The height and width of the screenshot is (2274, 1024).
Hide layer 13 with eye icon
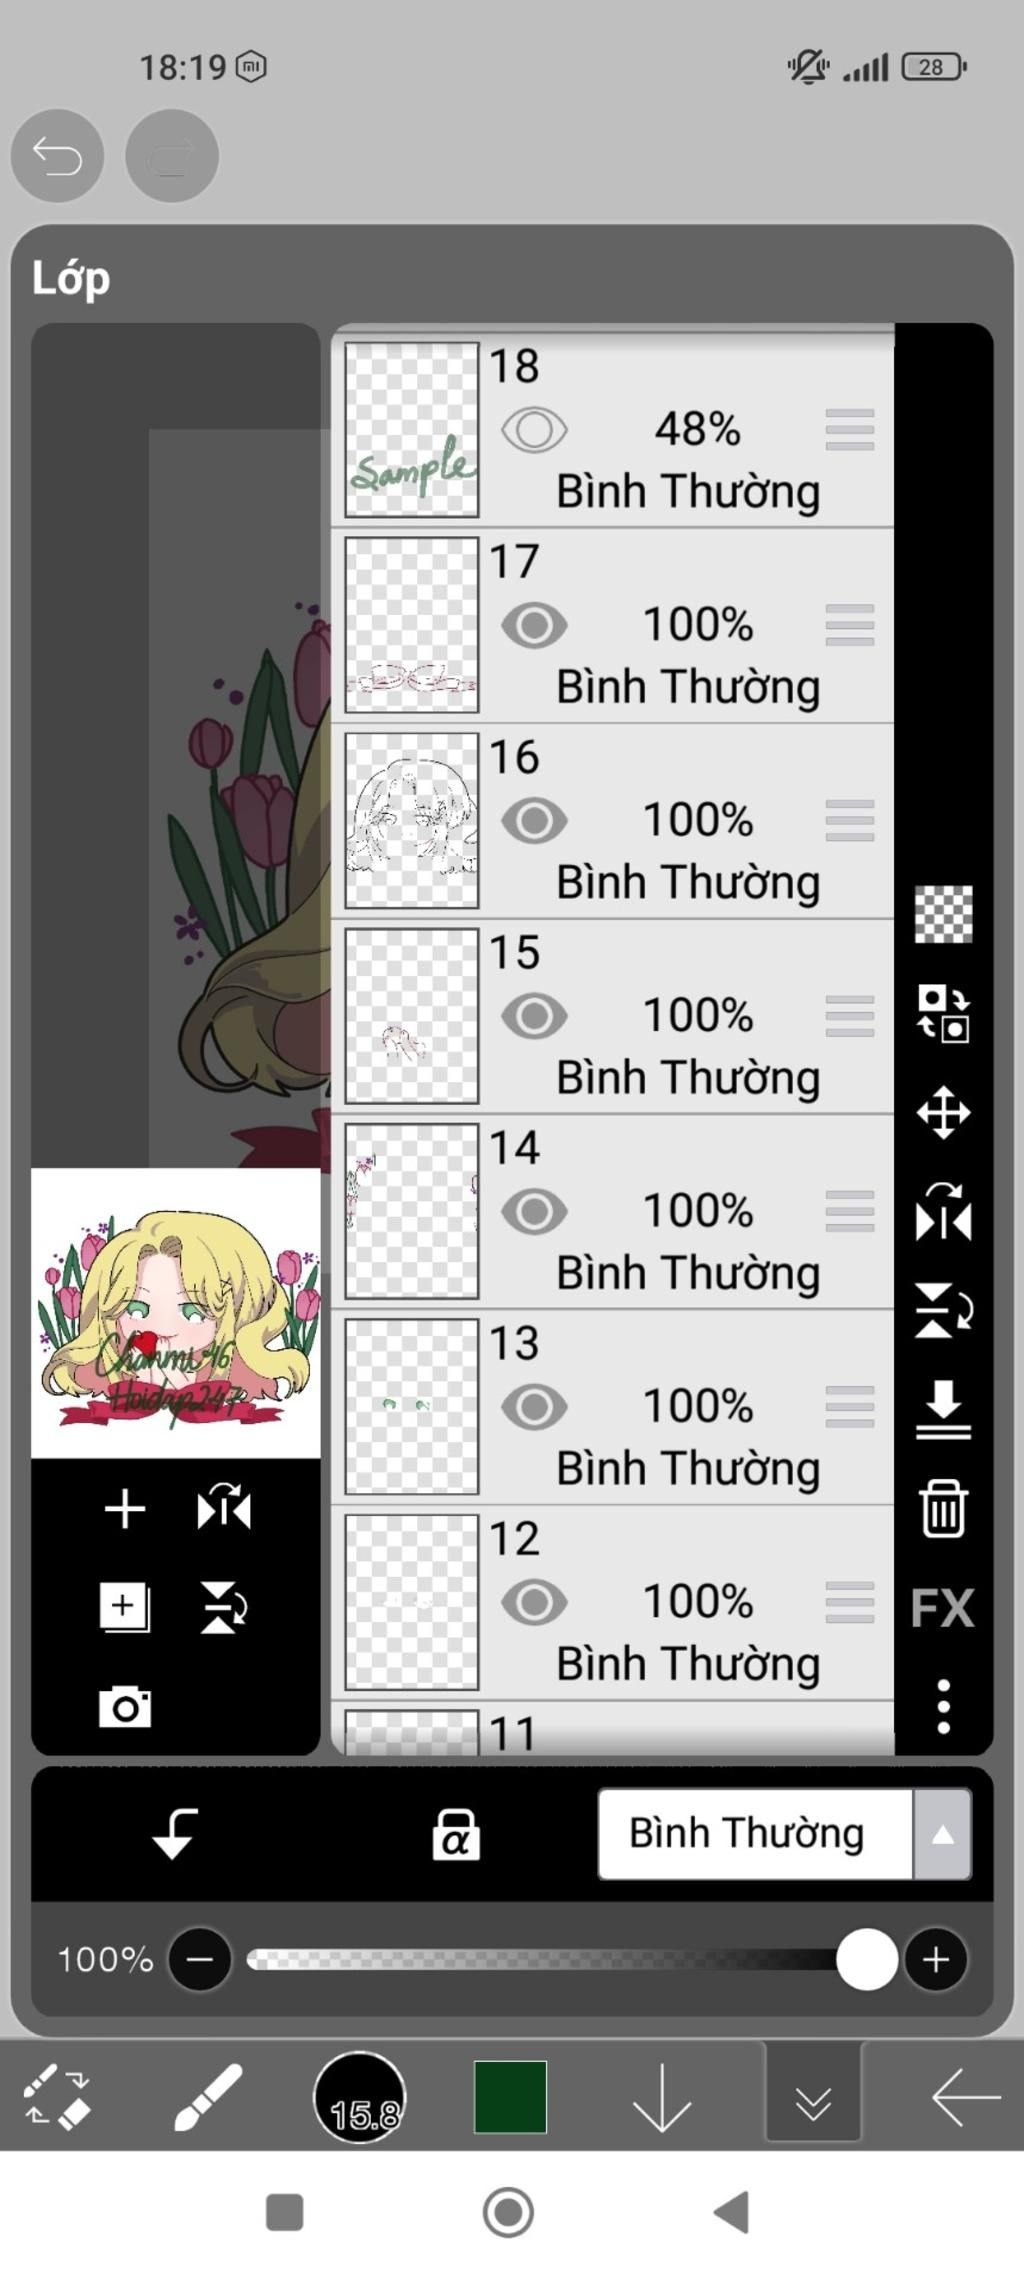tap(534, 1407)
